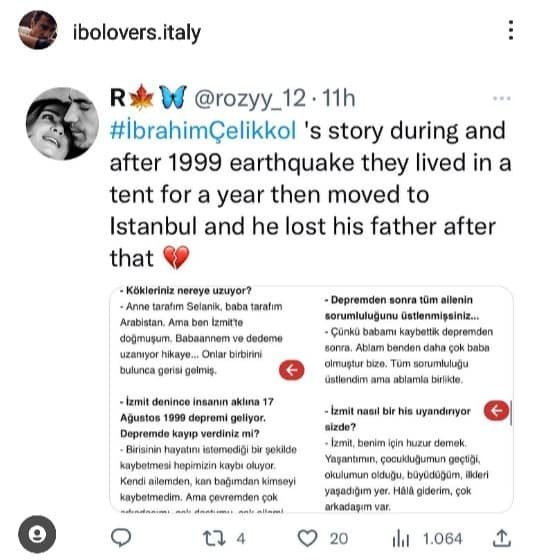This screenshot has width=540, height=560.
Task: Open rozyy_12's black-and-white avatar
Action: click(62, 124)
